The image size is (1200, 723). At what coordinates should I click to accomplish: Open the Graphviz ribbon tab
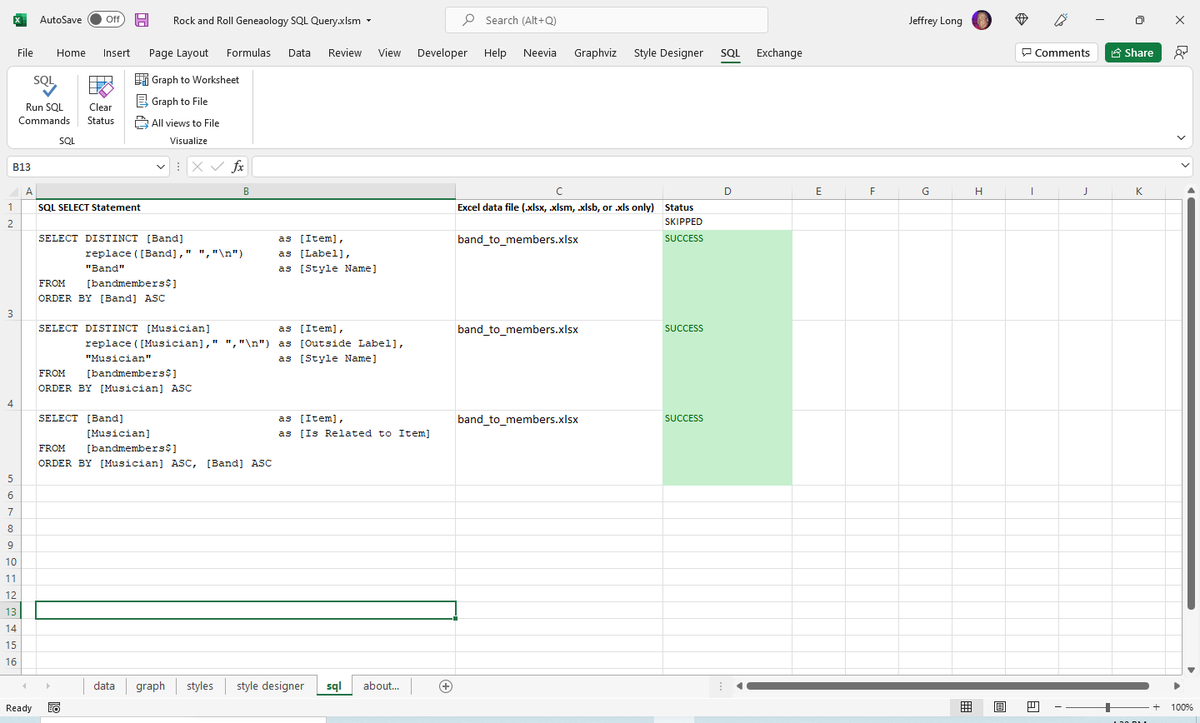pyautogui.click(x=596, y=53)
